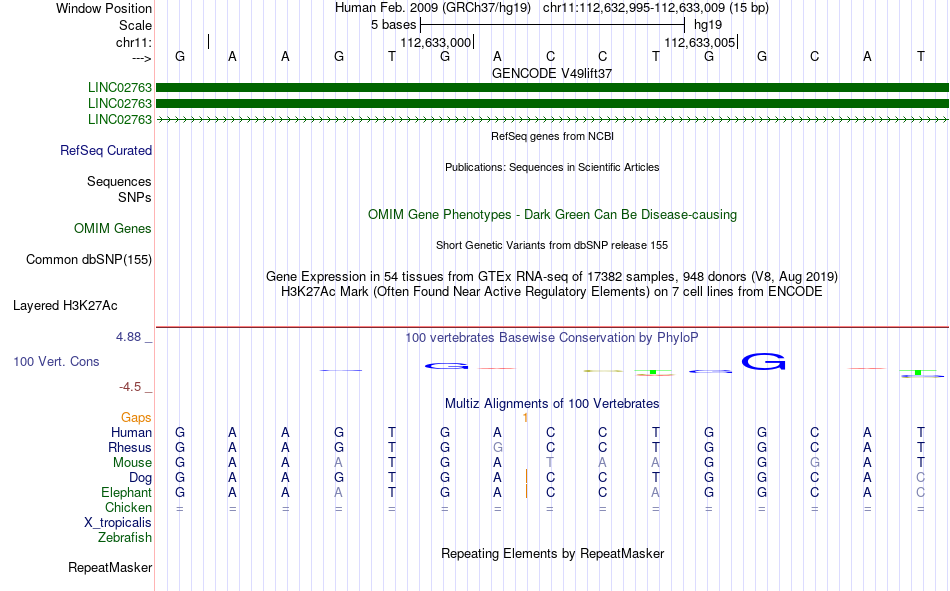
Task: Click the grayed C ending the Elephant row
Action: point(920,492)
